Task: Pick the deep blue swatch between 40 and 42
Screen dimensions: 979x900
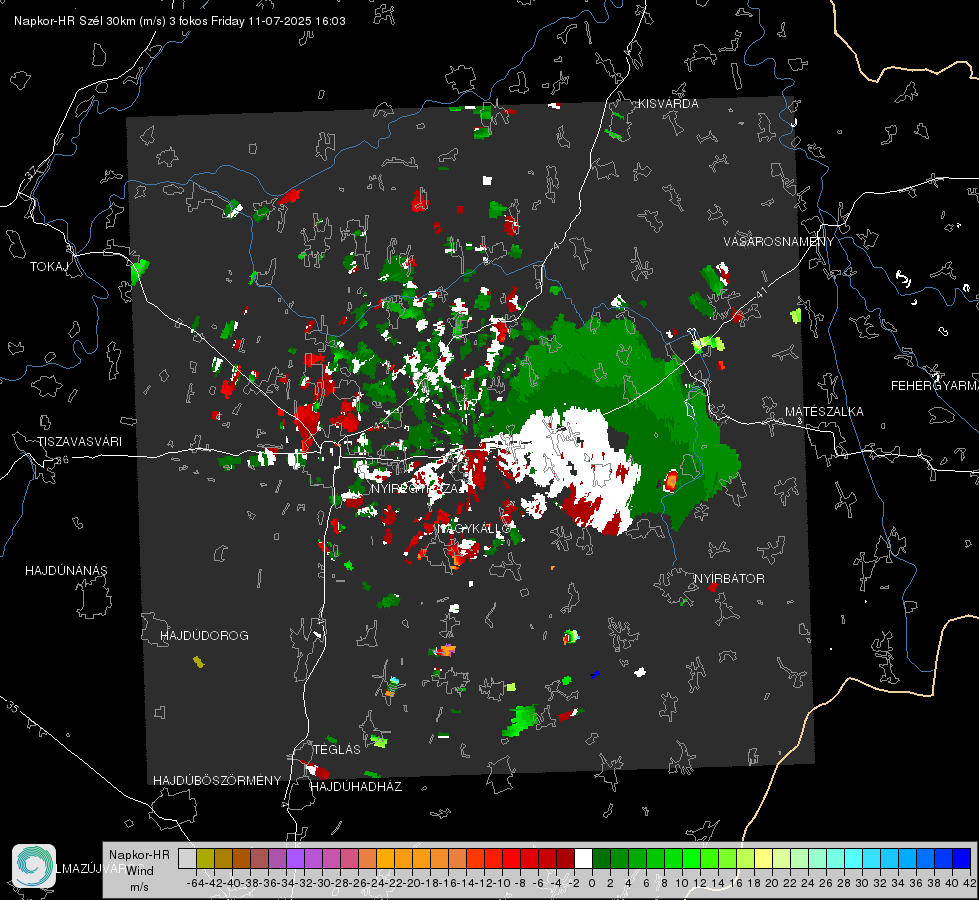Action: click(961, 858)
